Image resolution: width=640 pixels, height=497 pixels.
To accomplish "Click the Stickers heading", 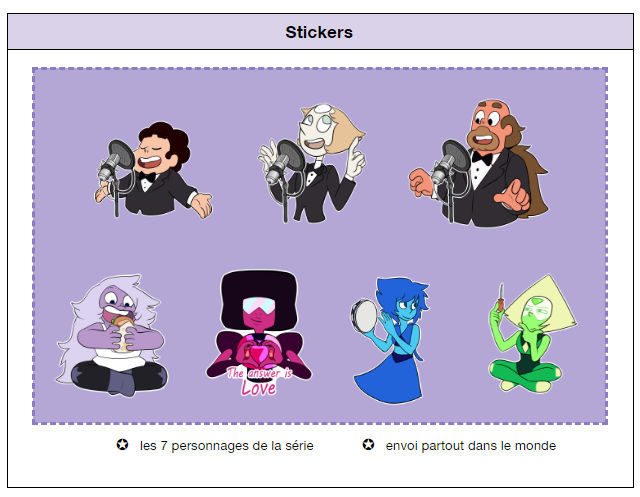I will (x=319, y=32).
